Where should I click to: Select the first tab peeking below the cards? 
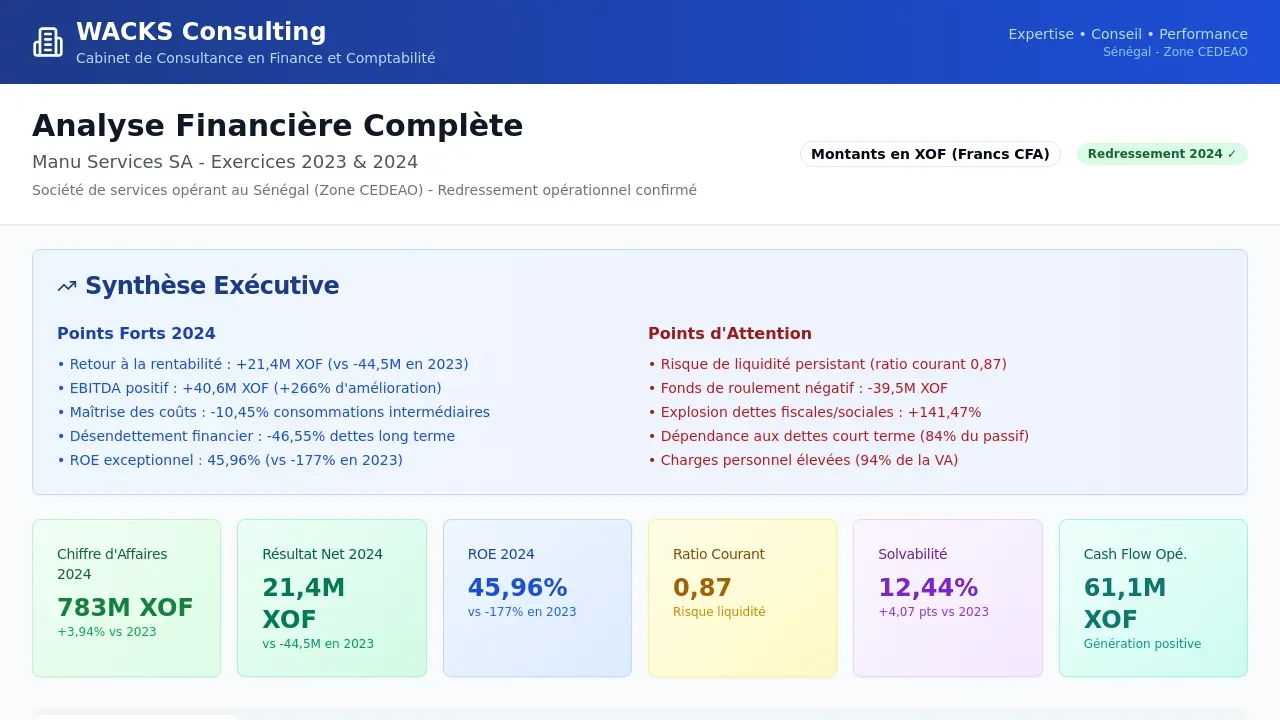[x=136, y=716]
